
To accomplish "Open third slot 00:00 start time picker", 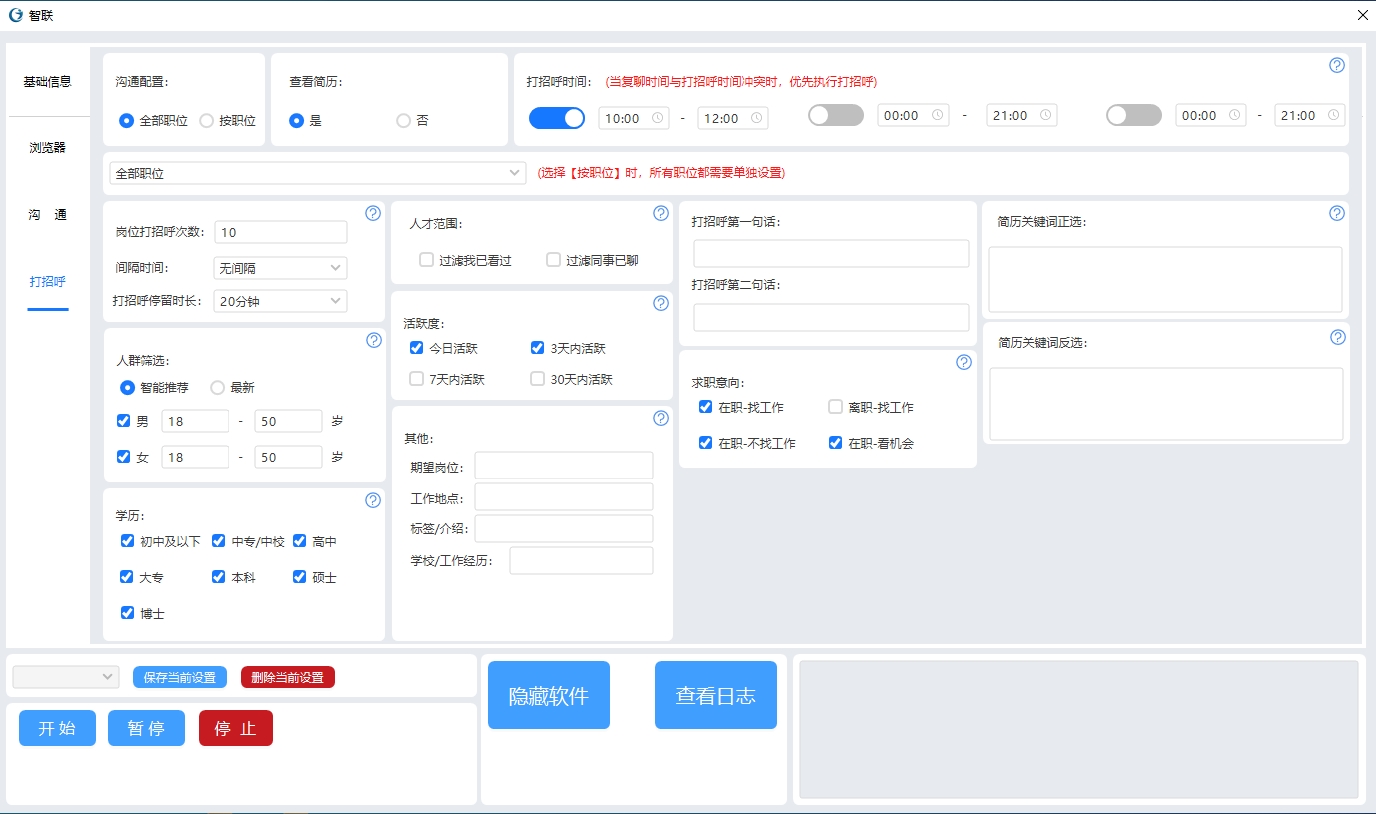I will point(1211,115).
